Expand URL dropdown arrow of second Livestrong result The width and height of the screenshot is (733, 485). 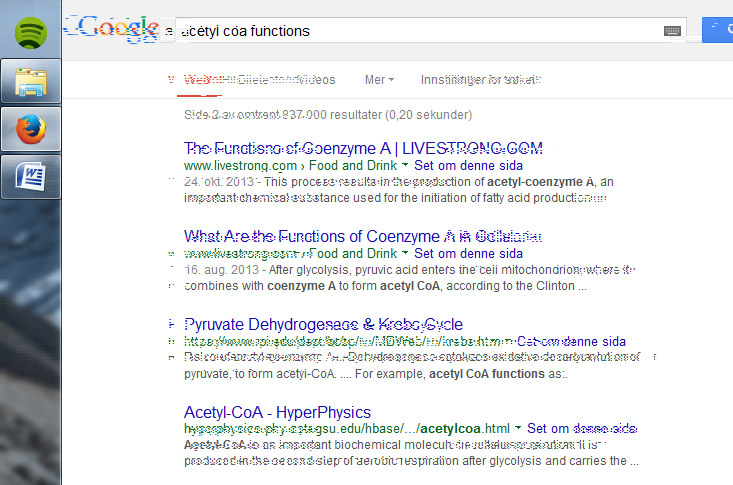[405, 253]
